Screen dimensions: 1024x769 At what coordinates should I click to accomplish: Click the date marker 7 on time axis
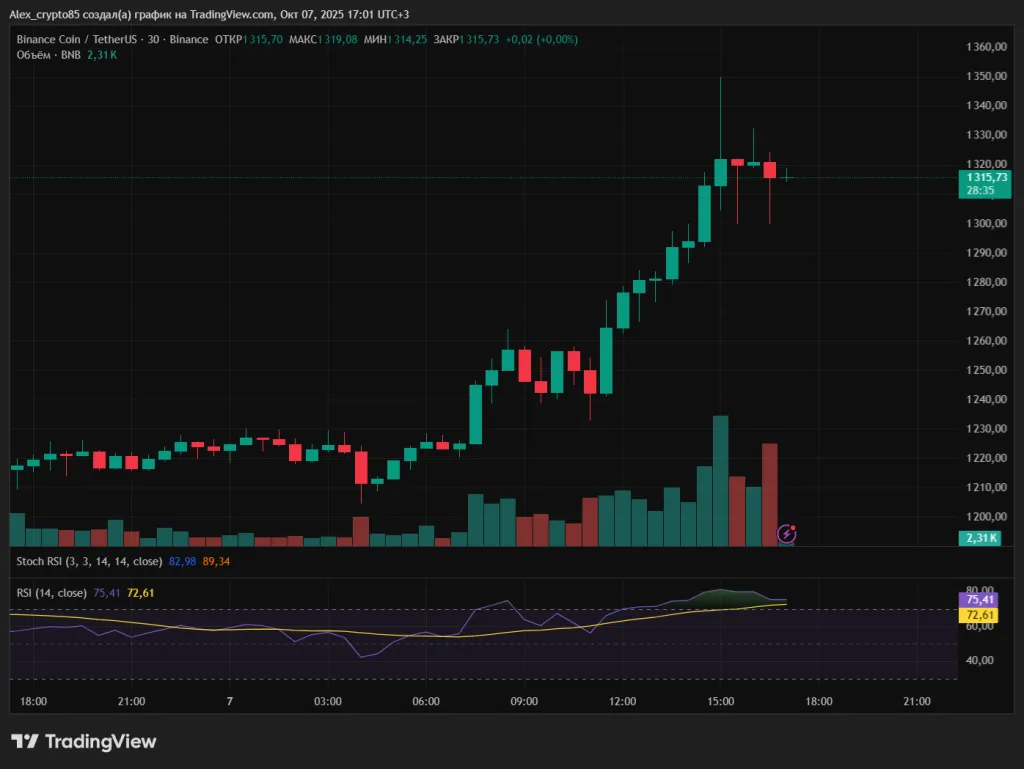230,701
